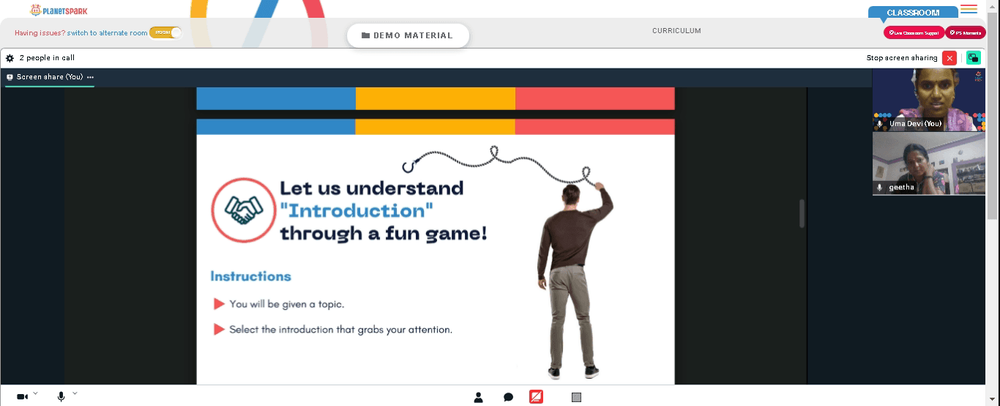Open the participants list icon
The height and width of the screenshot is (406, 1000).
point(478,397)
